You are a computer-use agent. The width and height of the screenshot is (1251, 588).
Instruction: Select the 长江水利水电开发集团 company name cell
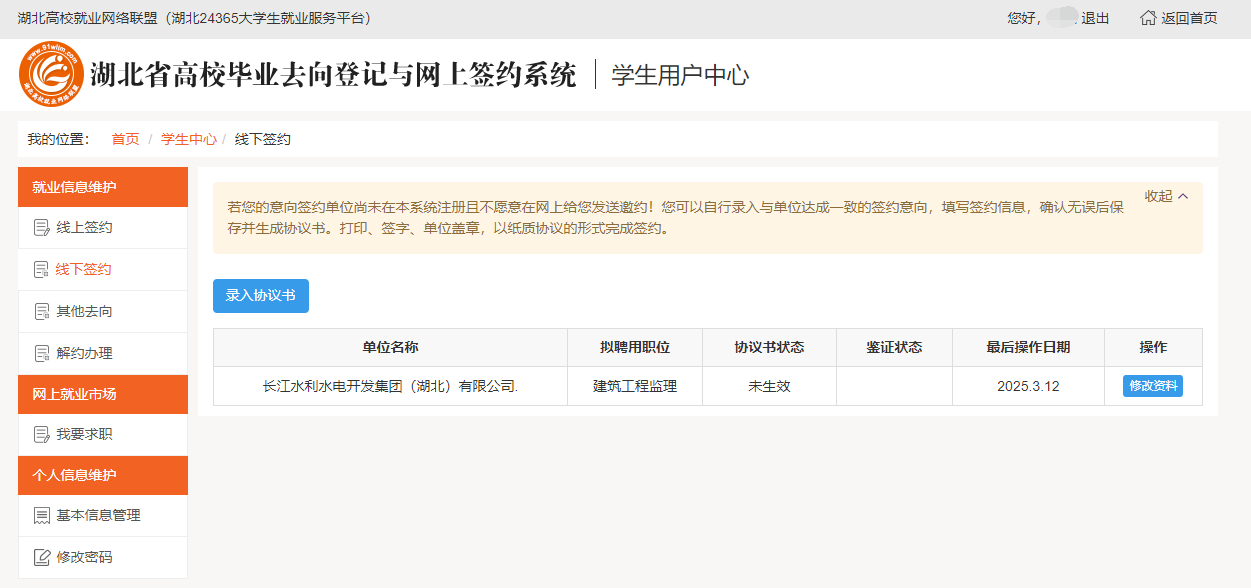pyautogui.click(x=390, y=386)
